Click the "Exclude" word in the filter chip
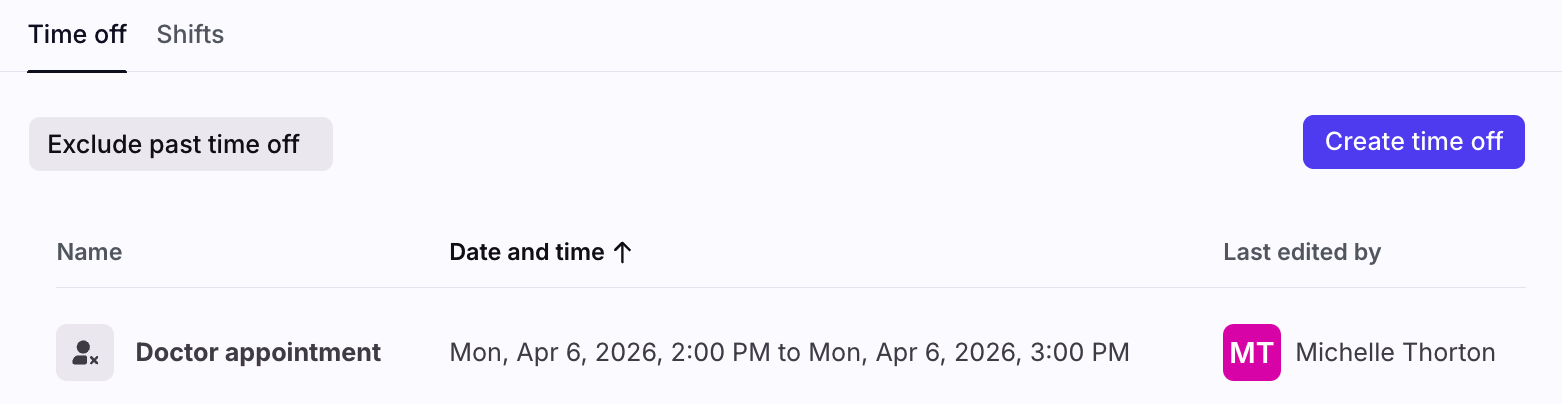This screenshot has height=404, width=1562. [95, 144]
